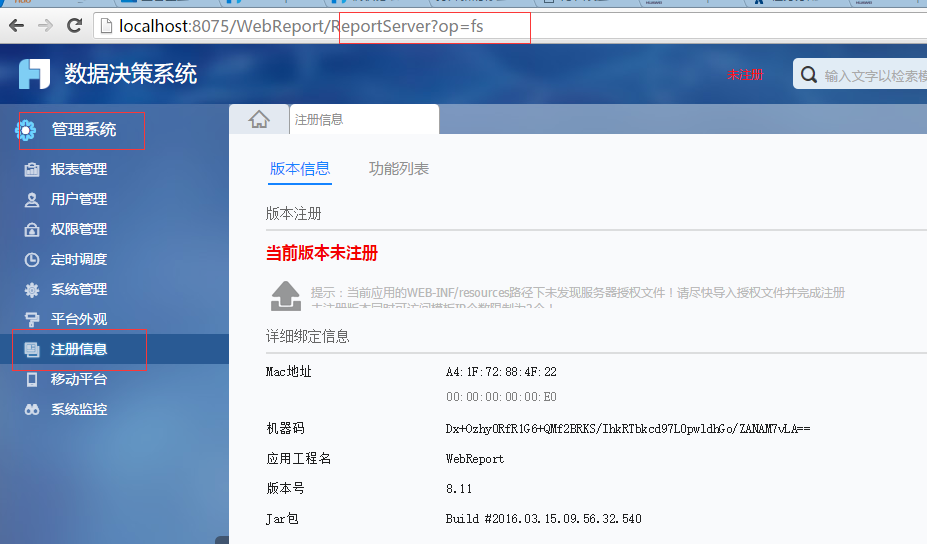Open 移动平台 via its phone icon

click(32, 380)
